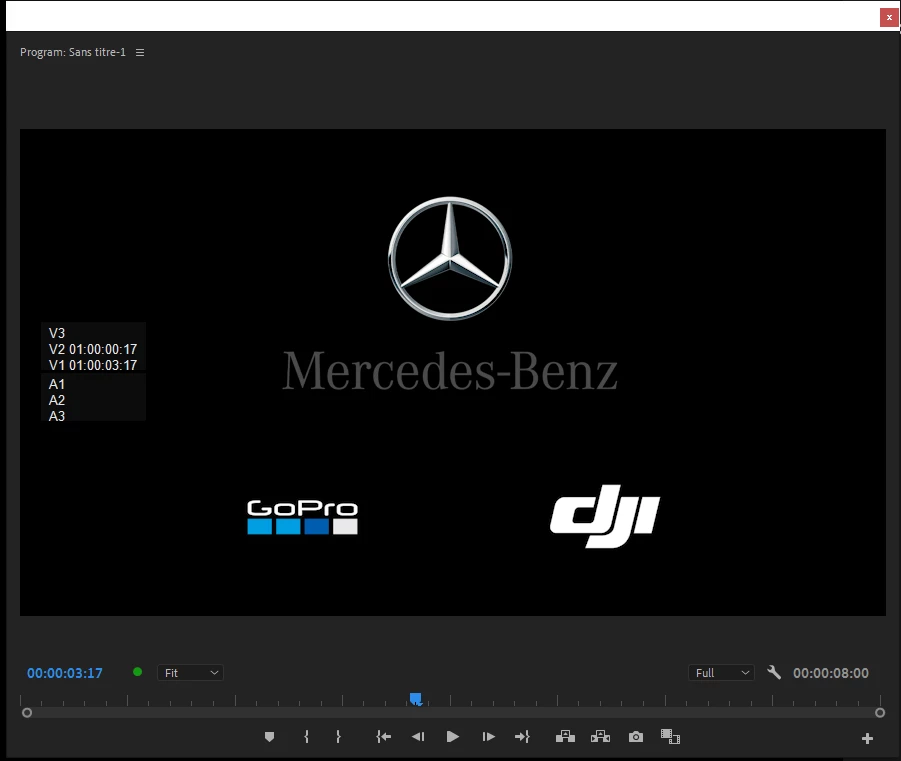Open the Program panel hamburger menu
The height and width of the screenshot is (761, 901).
click(x=140, y=52)
